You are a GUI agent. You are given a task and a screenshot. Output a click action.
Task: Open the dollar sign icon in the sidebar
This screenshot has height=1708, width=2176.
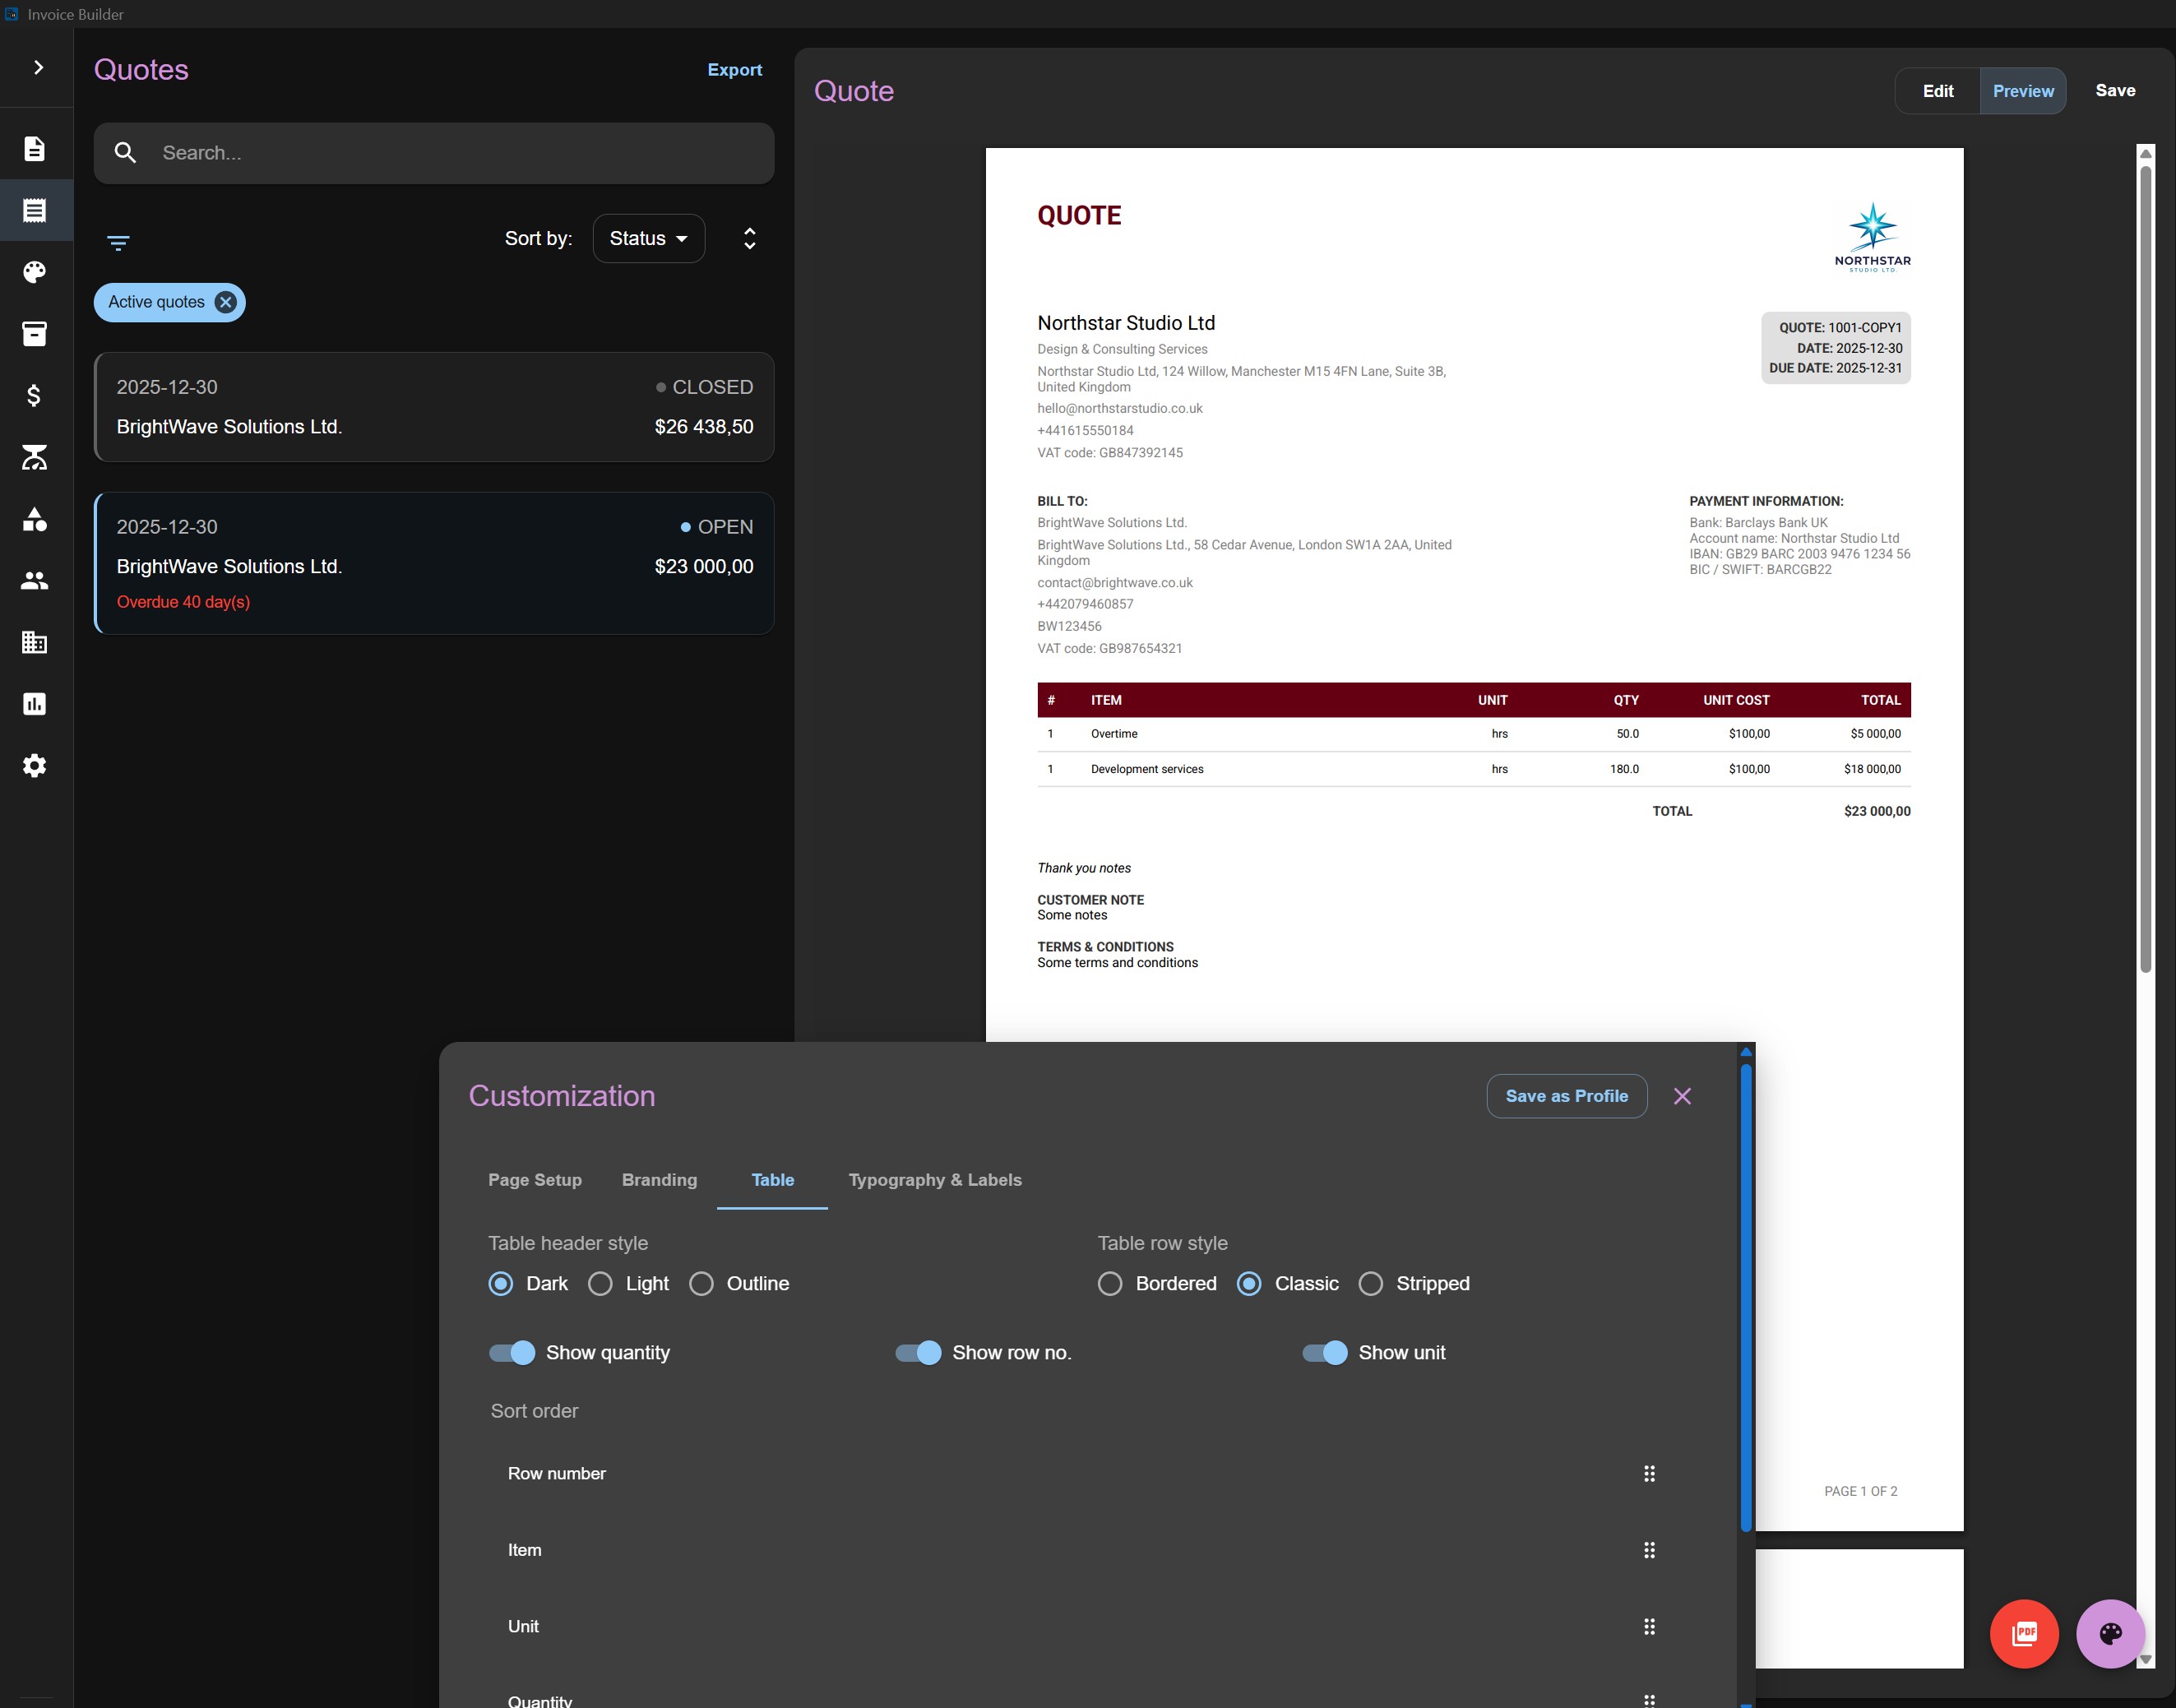pos(35,395)
